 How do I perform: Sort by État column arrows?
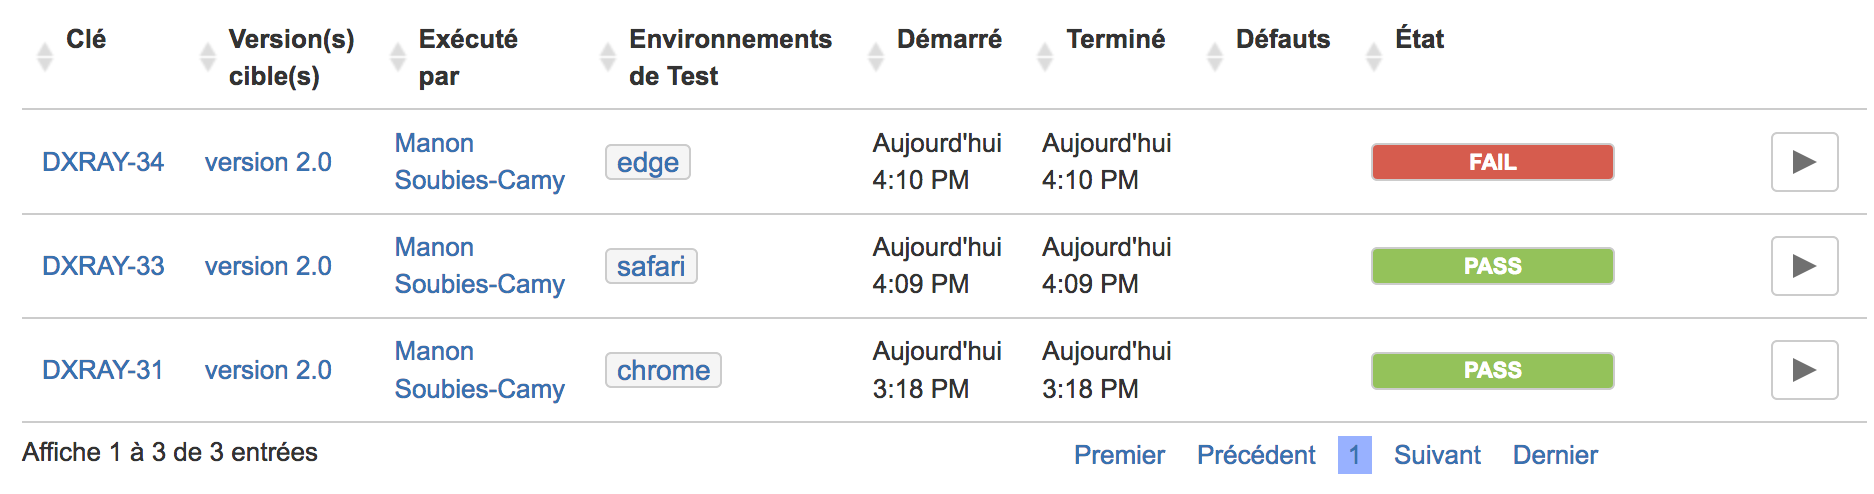point(1373,57)
